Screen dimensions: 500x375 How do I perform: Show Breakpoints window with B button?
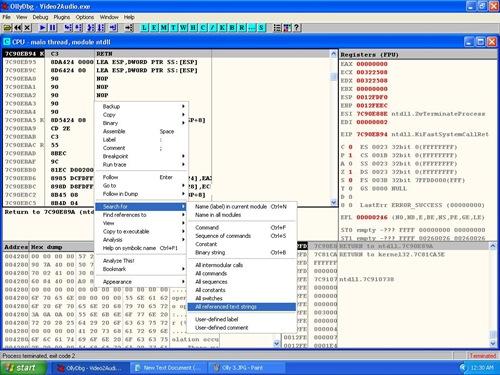point(232,28)
